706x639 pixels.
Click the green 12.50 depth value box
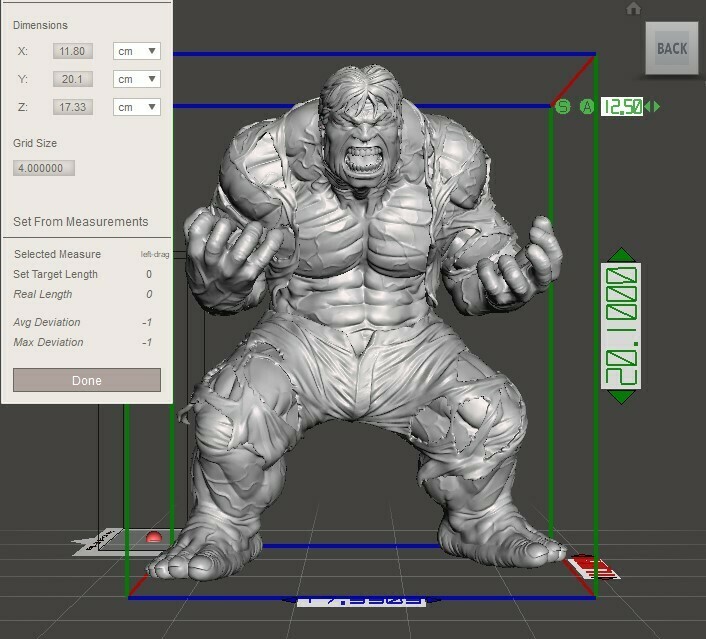point(622,107)
